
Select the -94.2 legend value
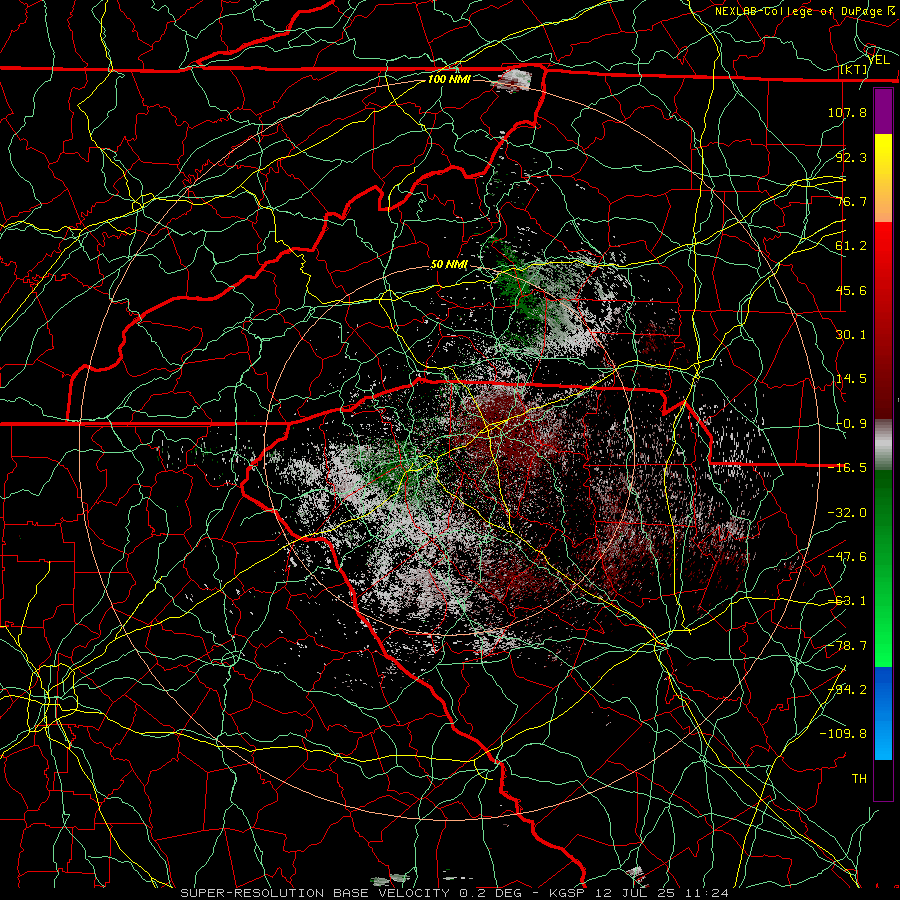(847, 690)
